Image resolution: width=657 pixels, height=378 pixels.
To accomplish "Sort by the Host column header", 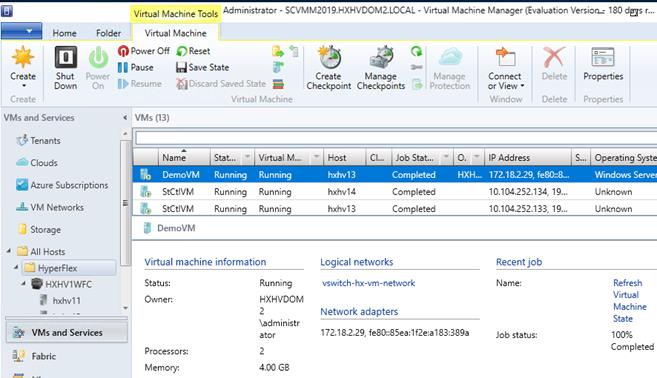I will (x=344, y=158).
